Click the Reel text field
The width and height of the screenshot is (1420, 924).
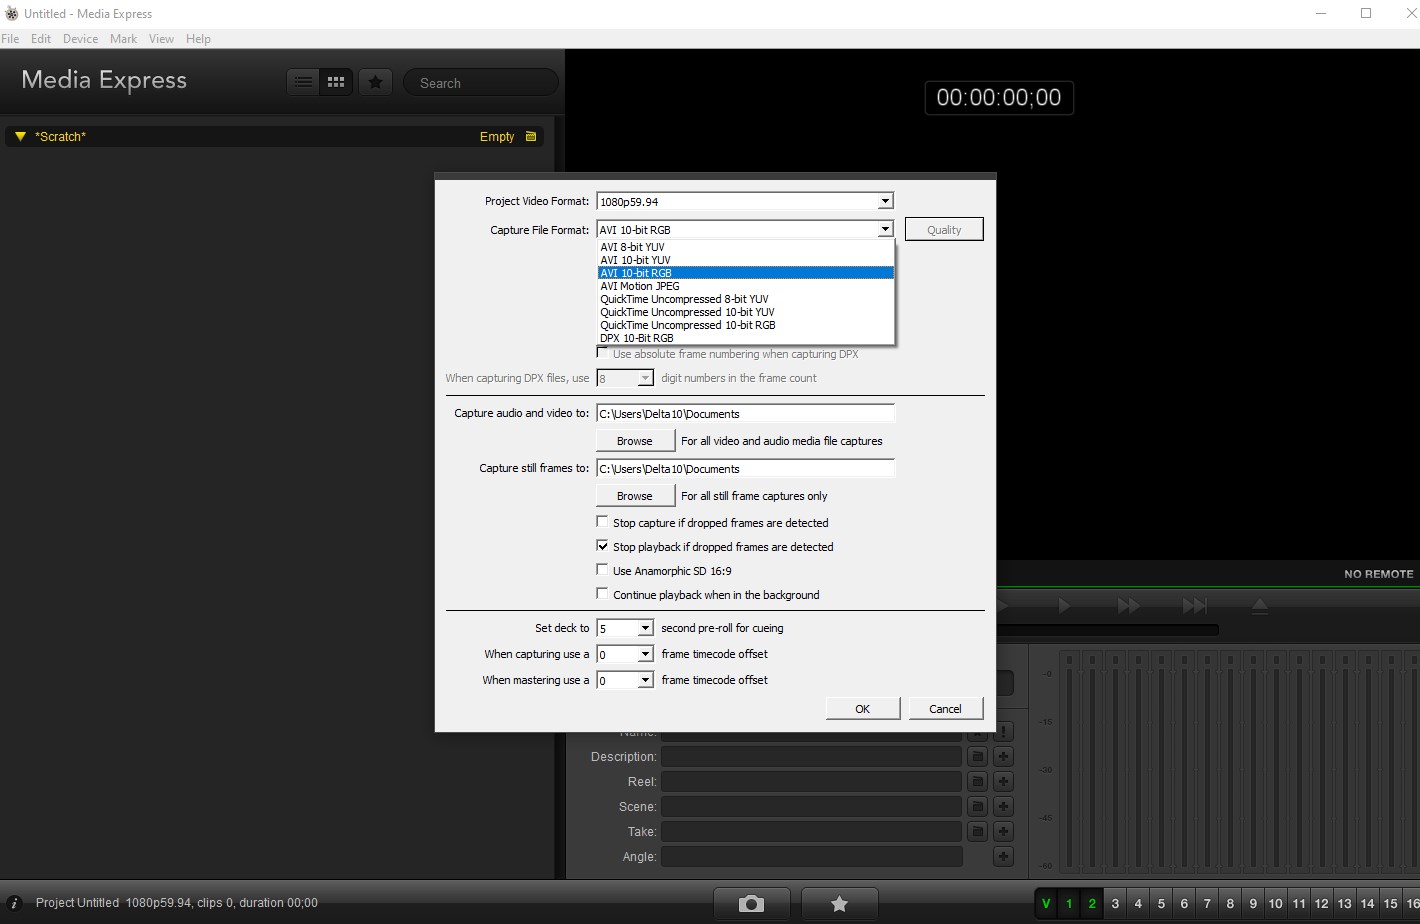(811, 782)
